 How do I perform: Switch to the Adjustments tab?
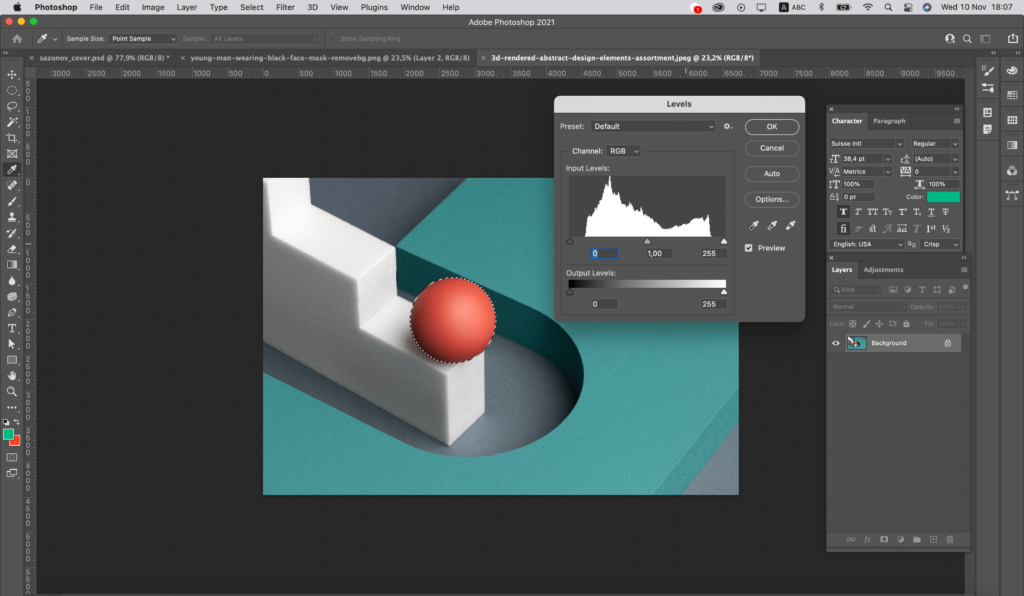pyautogui.click(x=883, y=270)
